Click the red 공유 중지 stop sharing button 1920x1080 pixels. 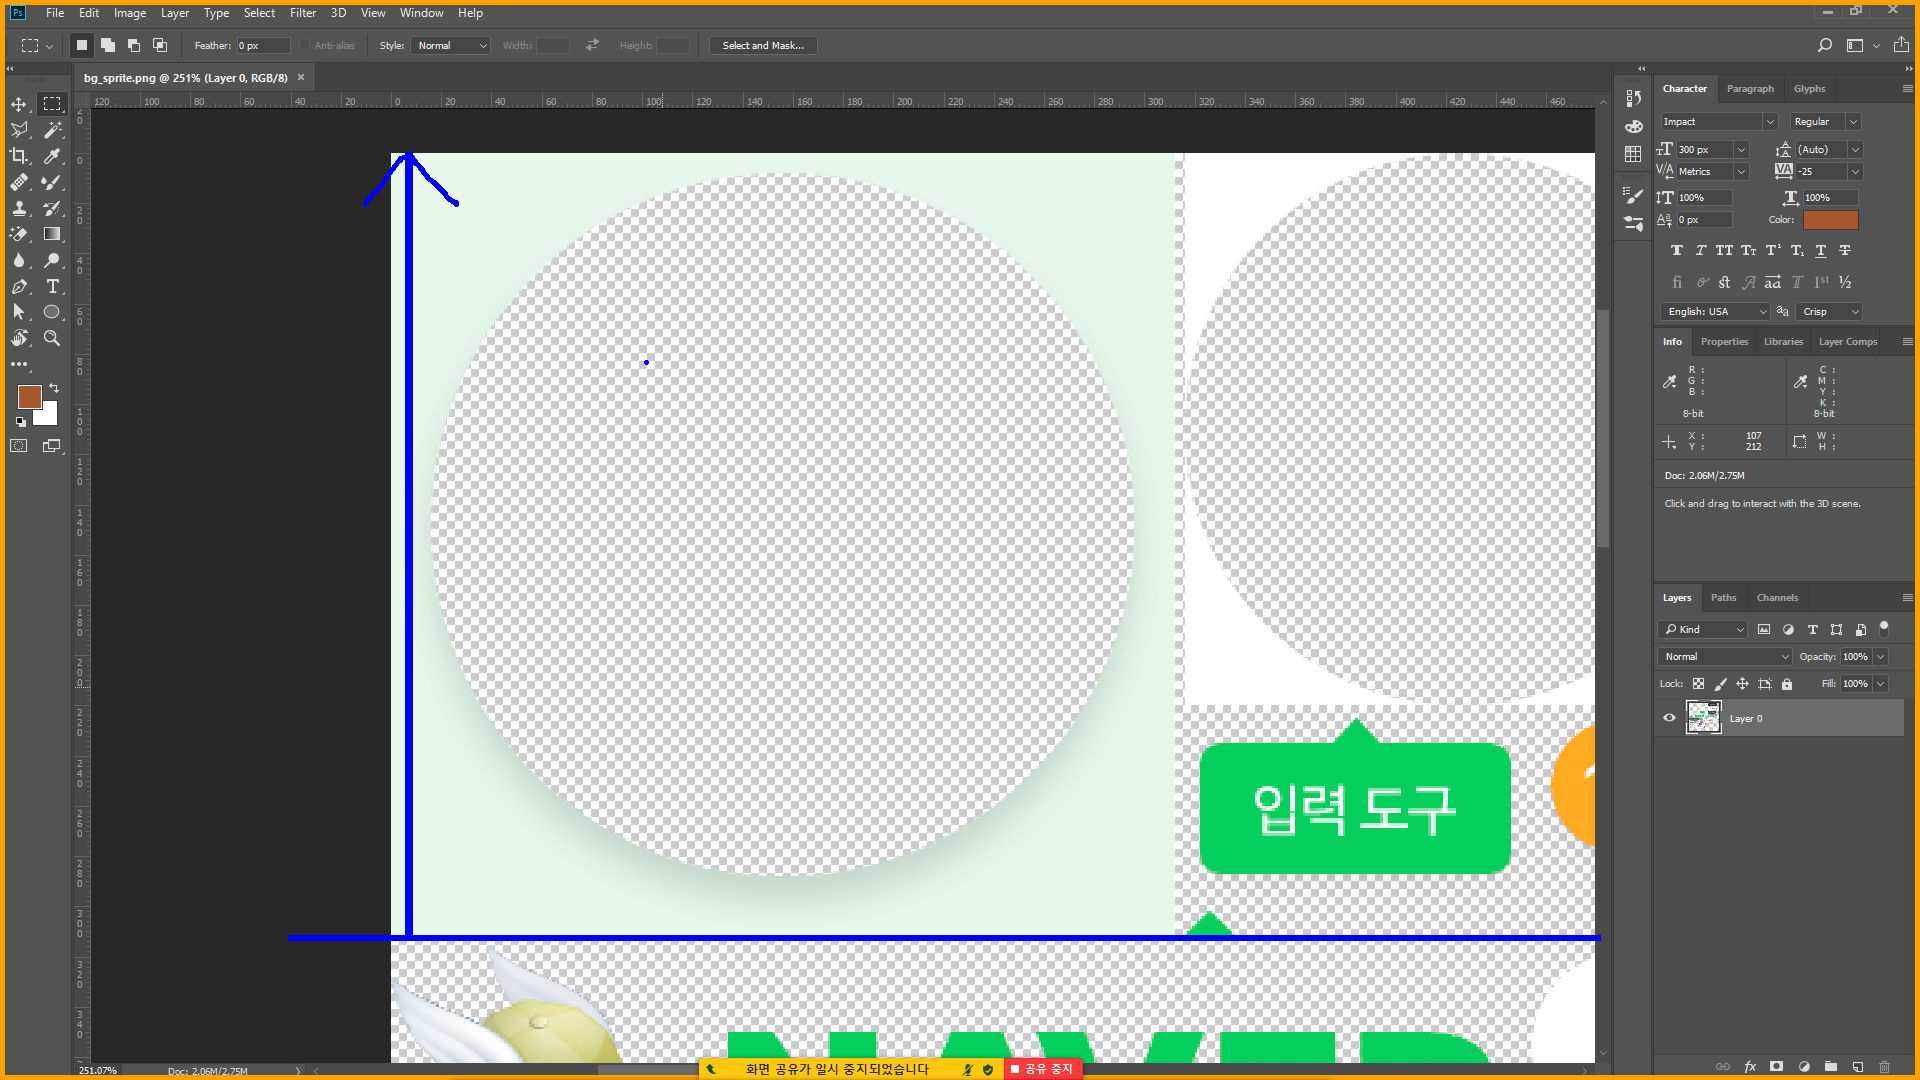pyautogui.click(x=1041, y=1069)
